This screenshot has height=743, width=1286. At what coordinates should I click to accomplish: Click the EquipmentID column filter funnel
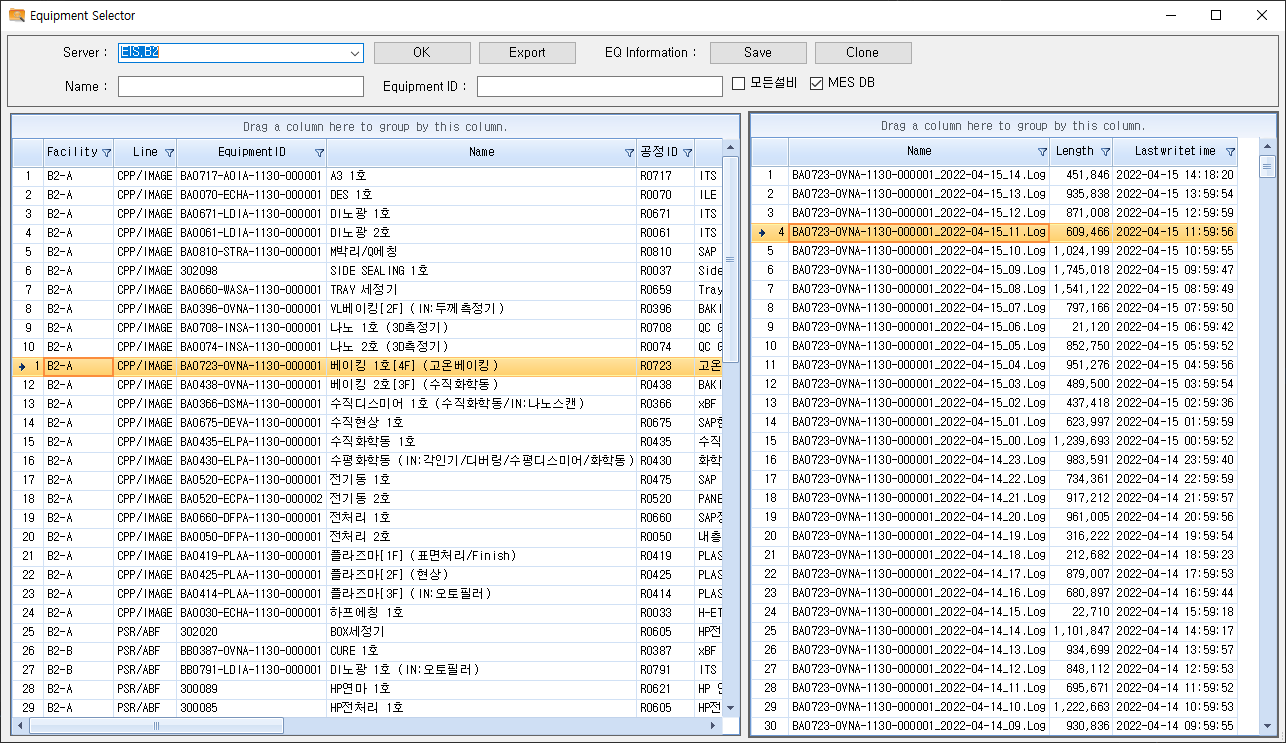pyautogui.click(x=319, y=153)
